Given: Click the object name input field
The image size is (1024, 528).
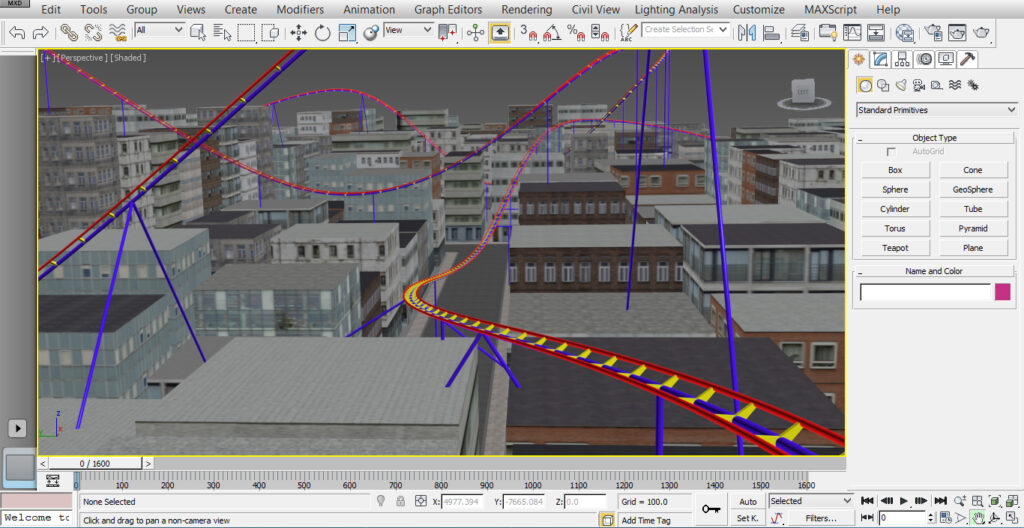Looking at the screenshot, I should point(925,292).
